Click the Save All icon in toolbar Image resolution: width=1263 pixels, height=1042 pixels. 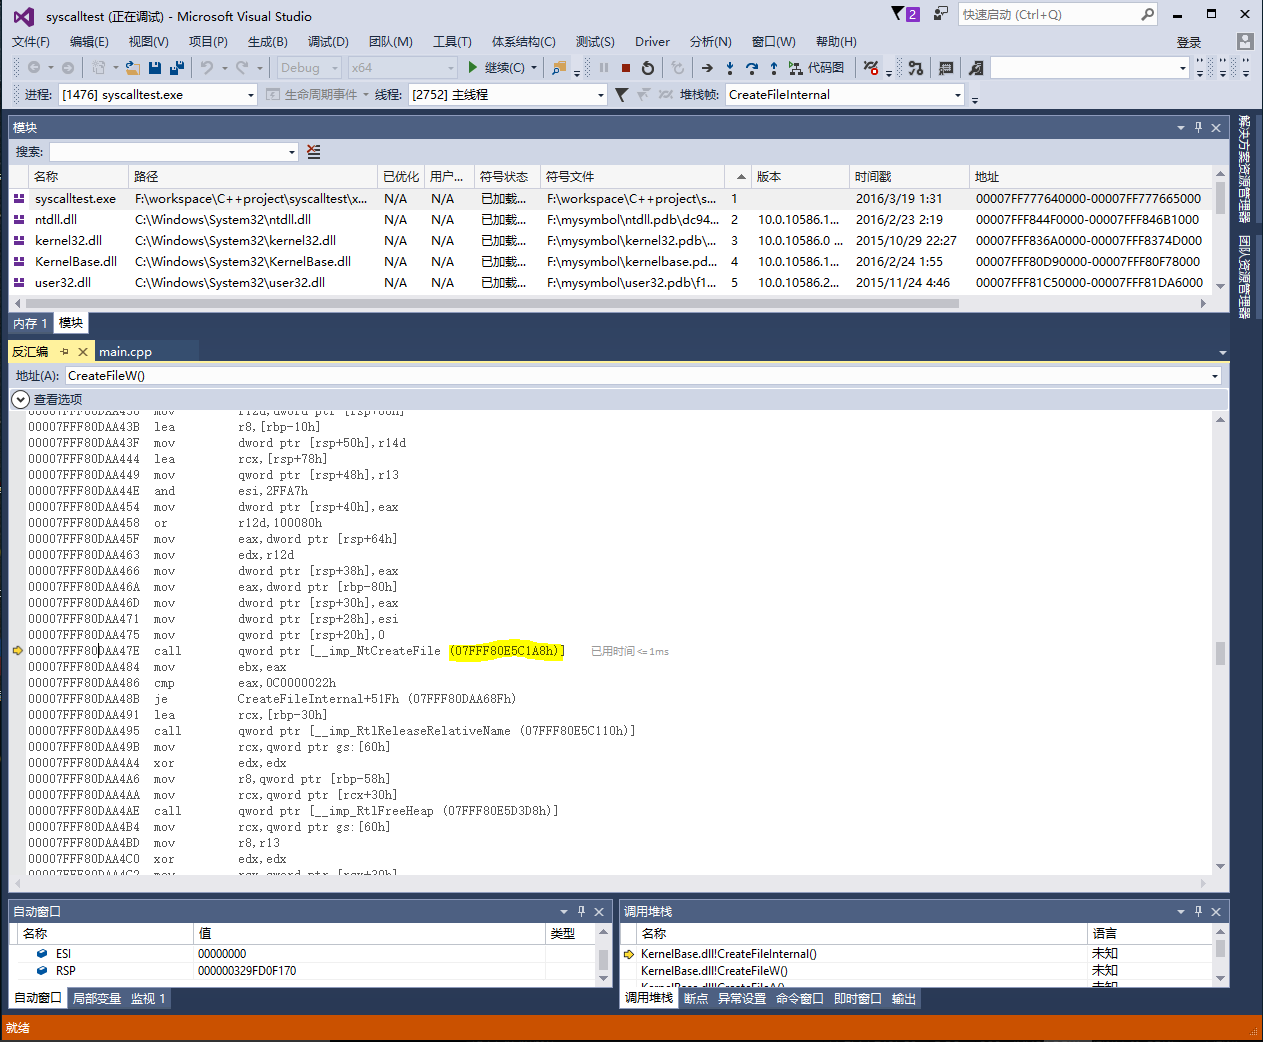[x=177, y=68]
